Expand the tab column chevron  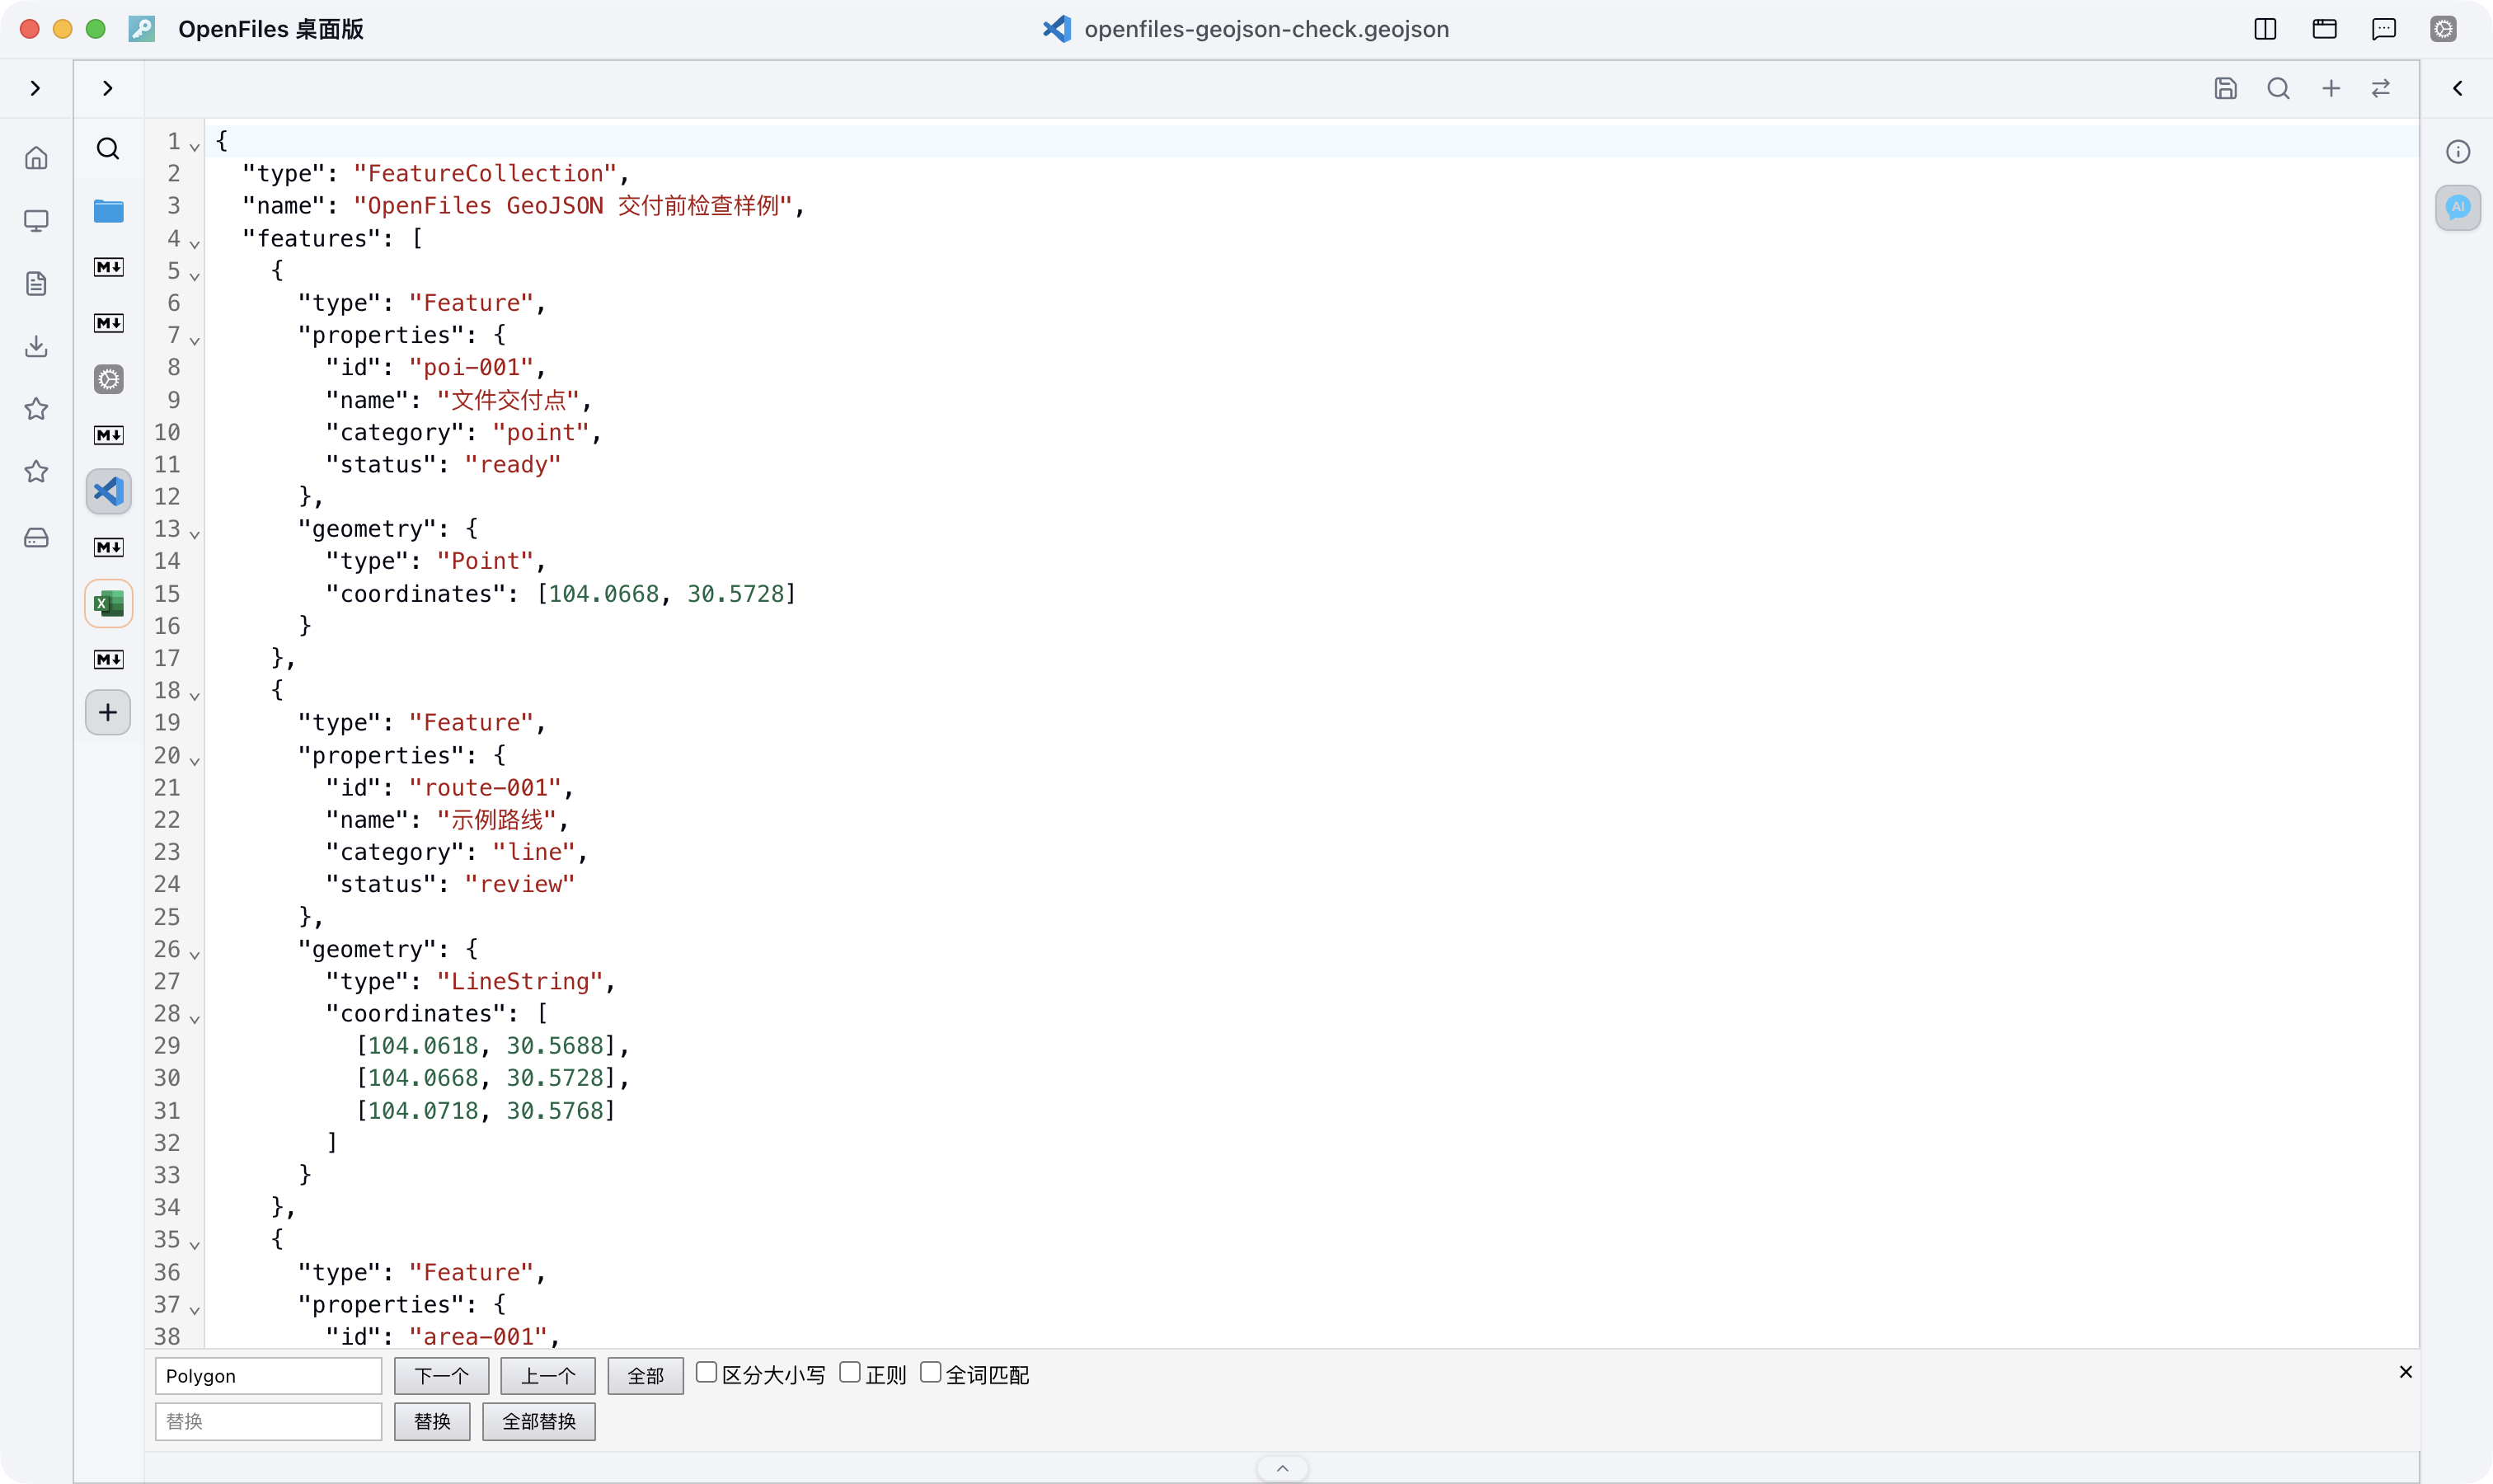coord(108,88)
